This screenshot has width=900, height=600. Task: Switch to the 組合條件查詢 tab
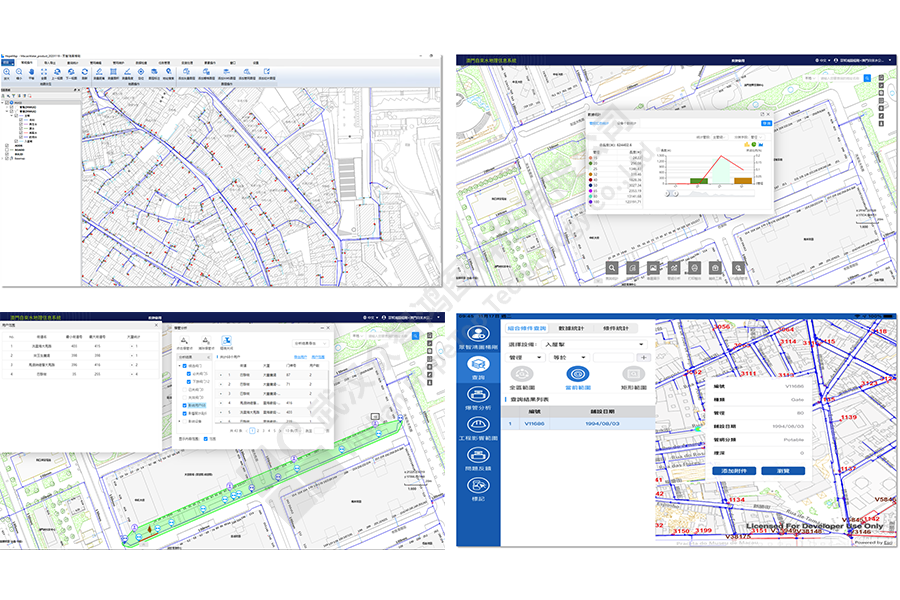coord(526,328)
